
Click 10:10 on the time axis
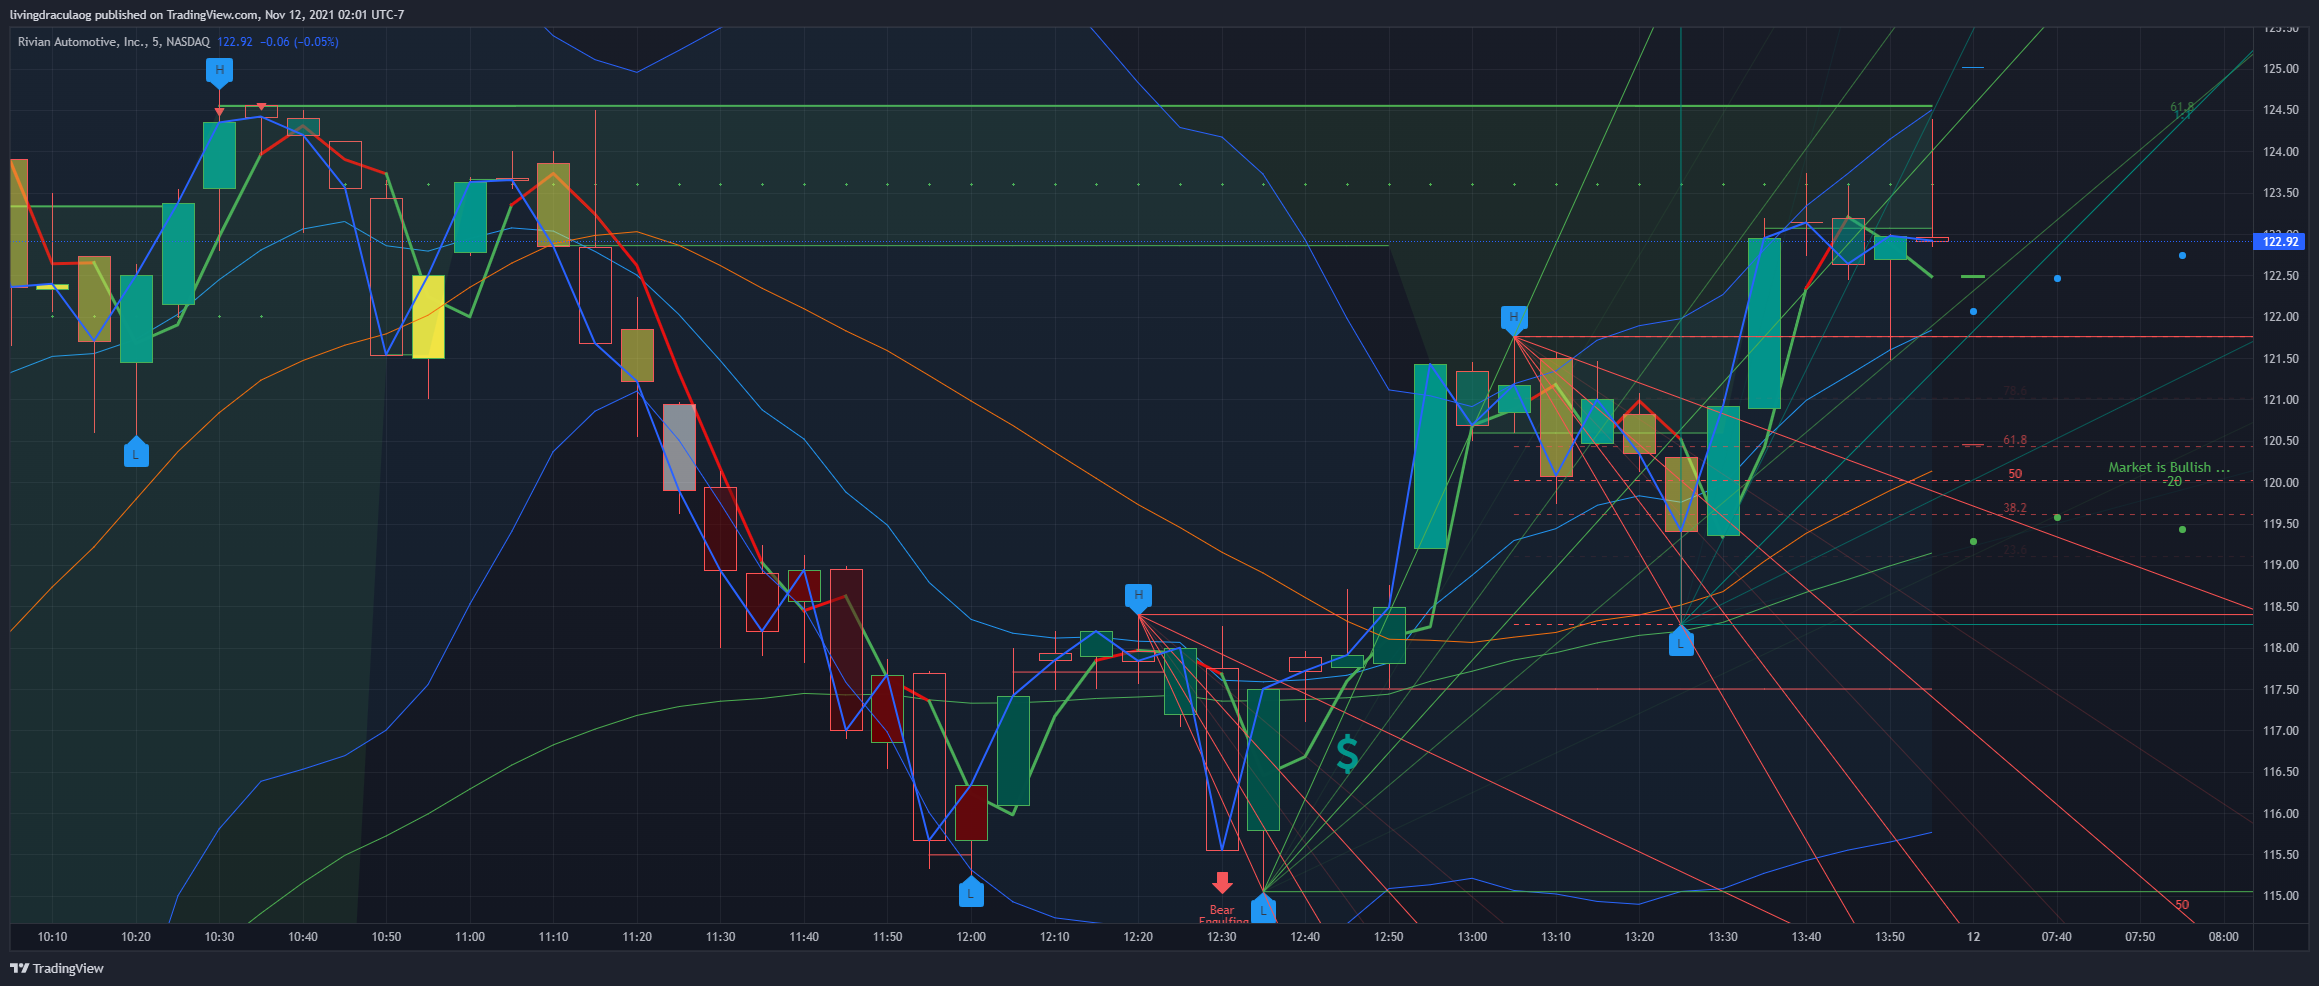coord(52,937)
